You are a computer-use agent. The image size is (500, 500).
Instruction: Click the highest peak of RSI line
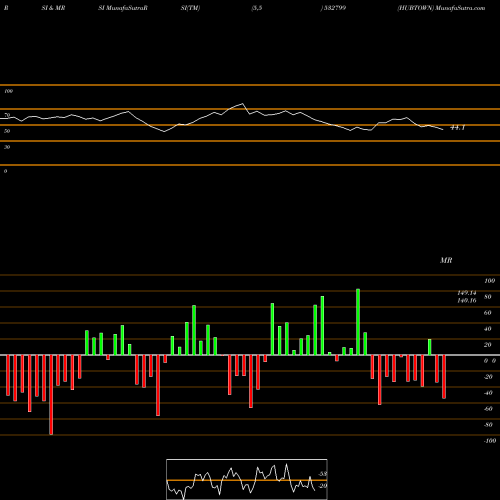(242, 104)
